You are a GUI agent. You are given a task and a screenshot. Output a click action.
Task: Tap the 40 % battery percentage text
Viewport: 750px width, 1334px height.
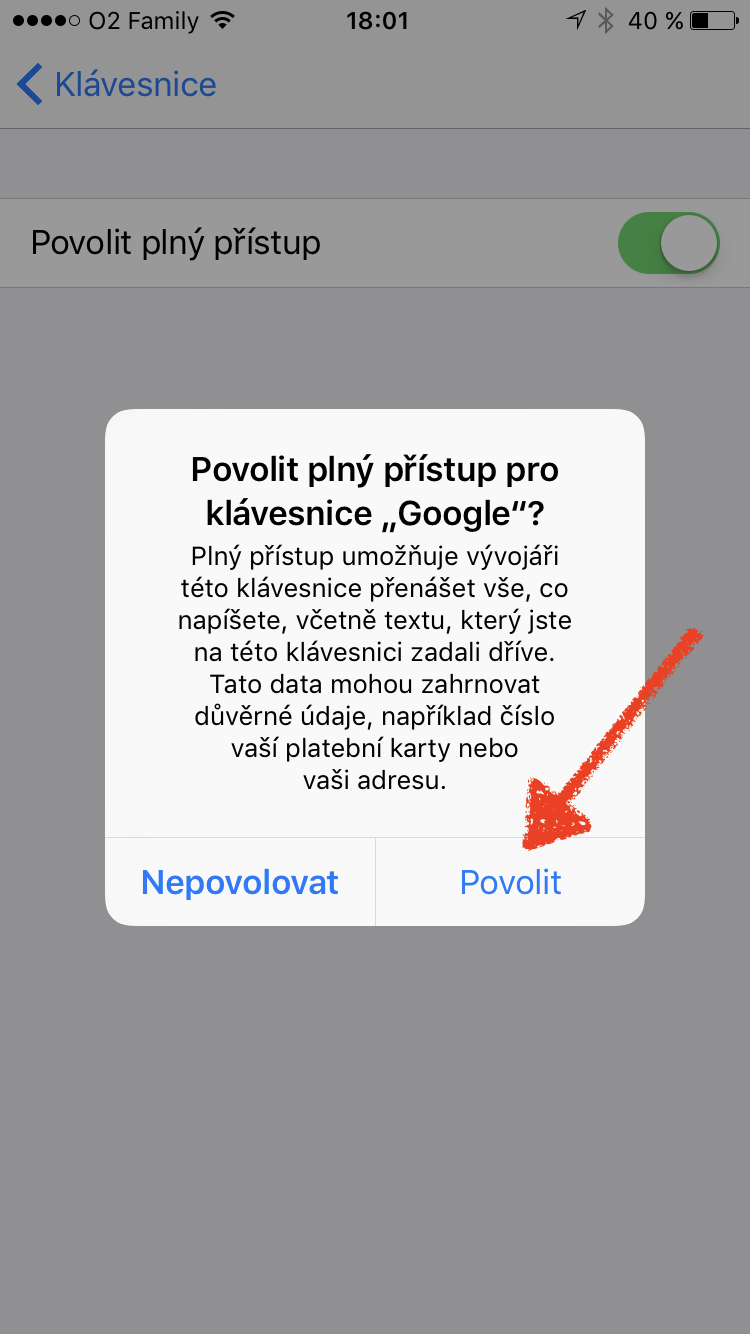pos(655,20)
